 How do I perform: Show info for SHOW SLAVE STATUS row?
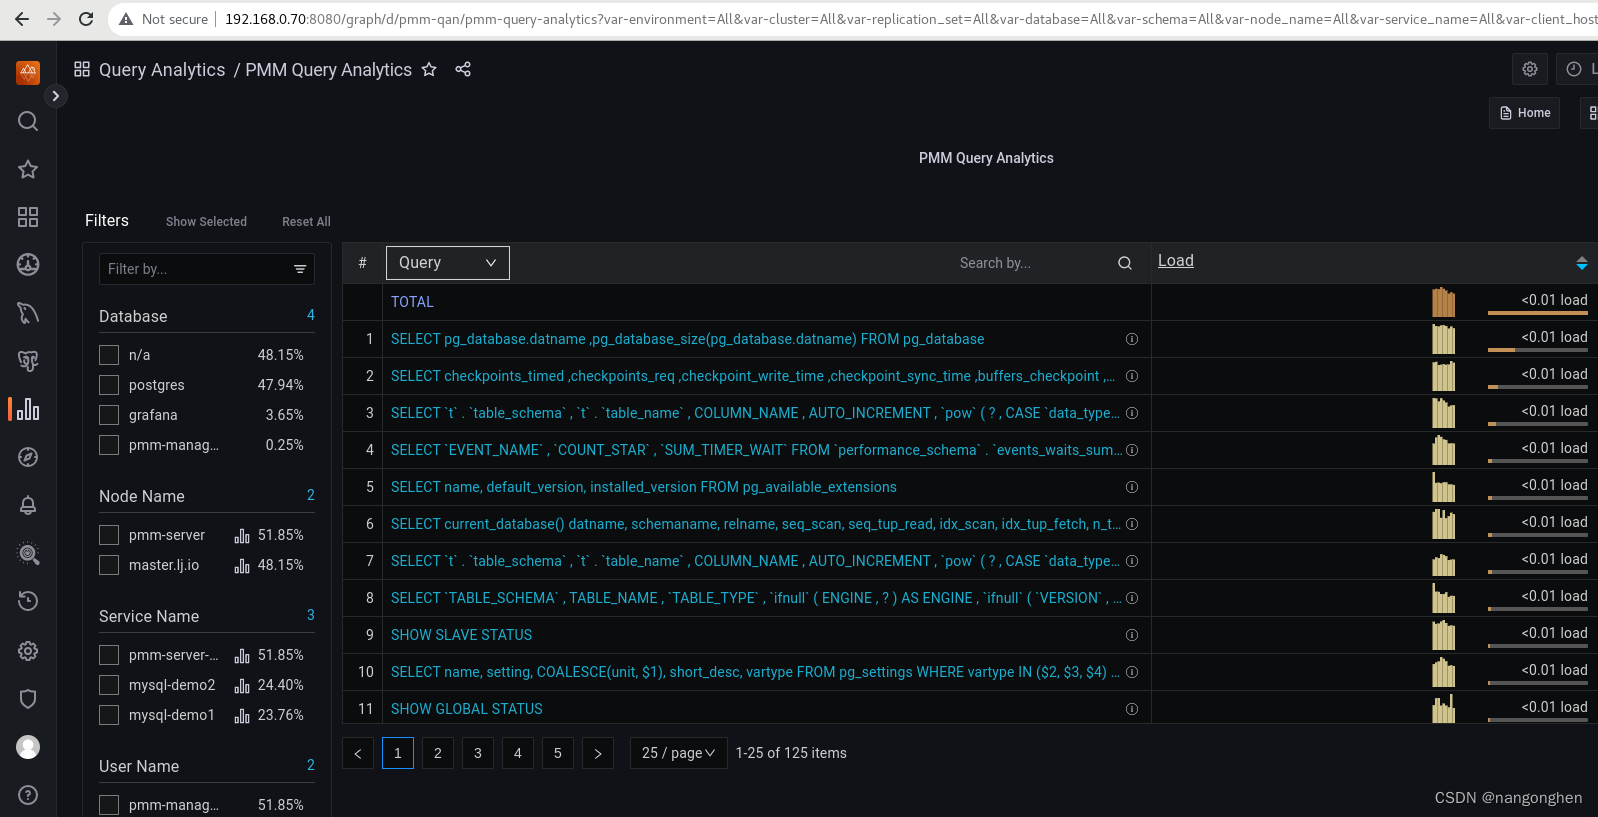click(x=1132, y=635)
